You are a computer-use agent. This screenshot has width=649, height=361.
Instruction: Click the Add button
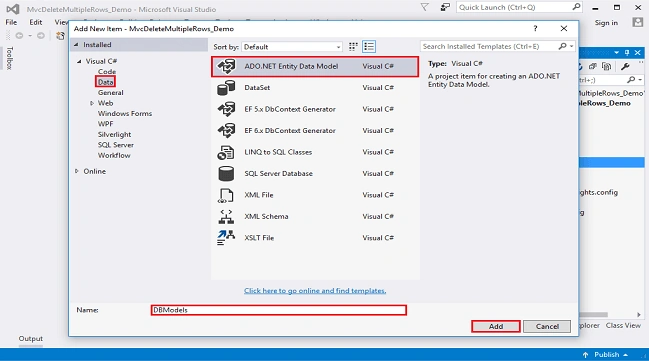[496, 326]
